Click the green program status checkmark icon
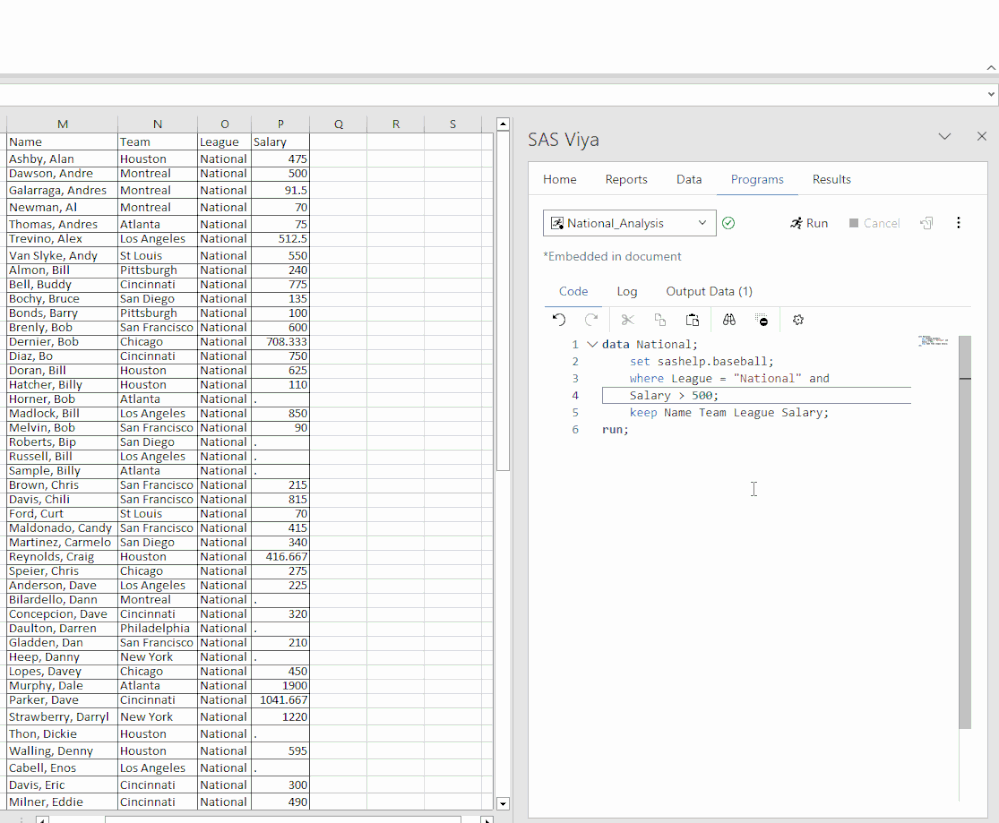This screenshot has height=823, width=999. pyautogui.click(x=728, y=223)
